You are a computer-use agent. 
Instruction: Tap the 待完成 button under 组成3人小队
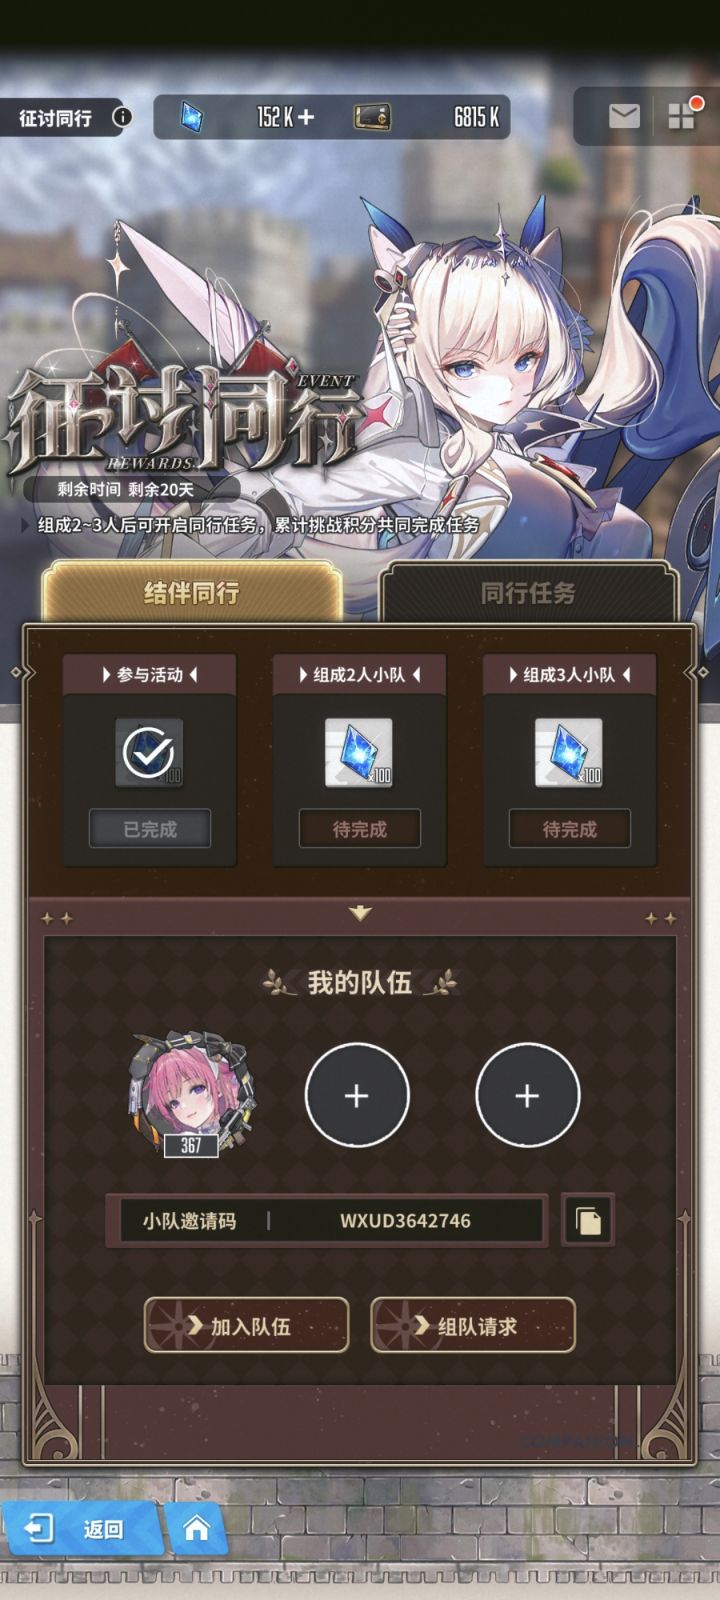point(570,829)
